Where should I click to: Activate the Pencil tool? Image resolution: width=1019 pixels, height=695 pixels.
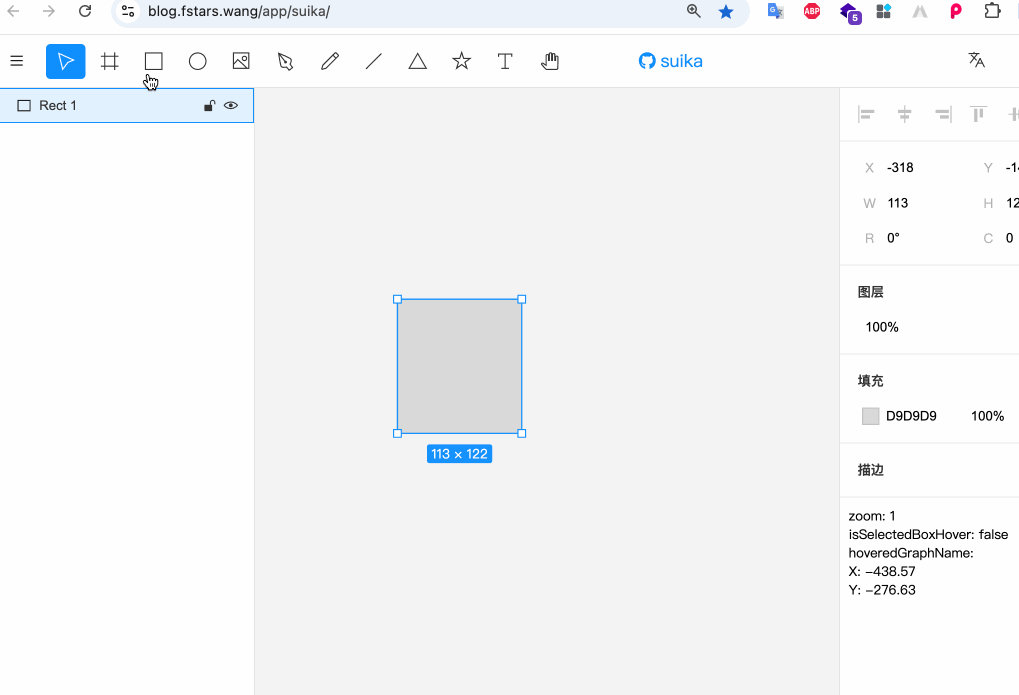pyautogui.click(x=329, y=61)
